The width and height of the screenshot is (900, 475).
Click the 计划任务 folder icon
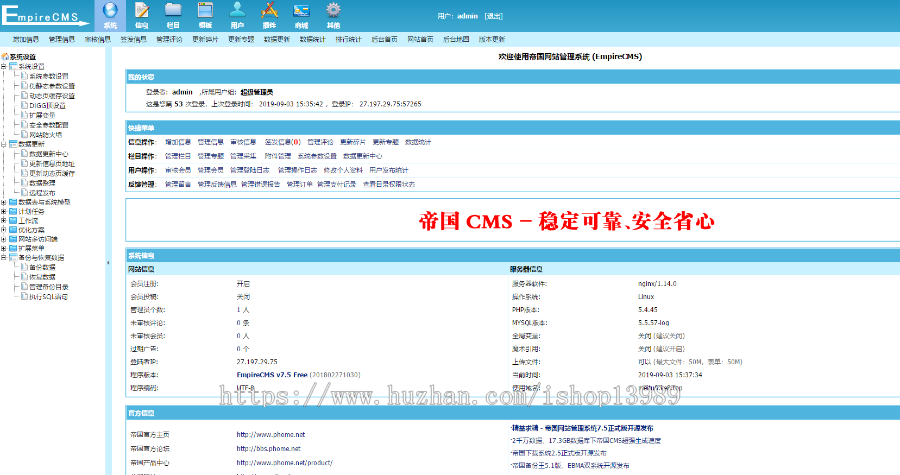pos(13,211)
